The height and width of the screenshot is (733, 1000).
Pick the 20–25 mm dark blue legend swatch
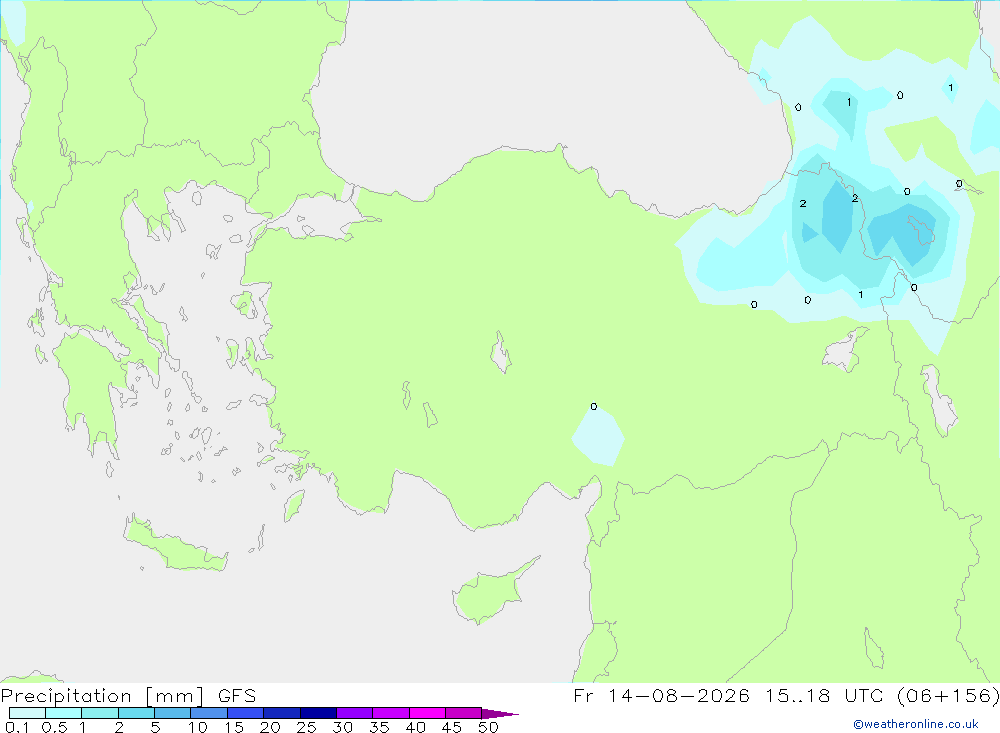click(282, 713)
